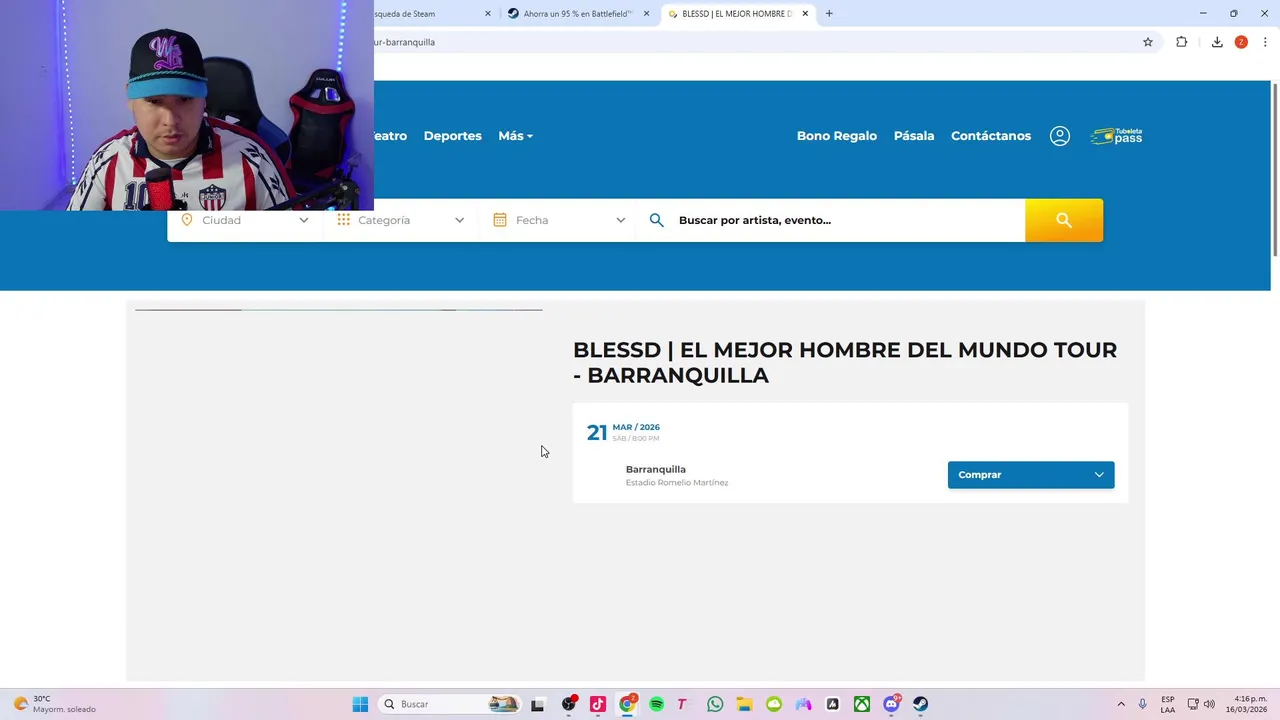
Task: Open the Chrome extensions puzzle icon
Action: click(1182, 42)
